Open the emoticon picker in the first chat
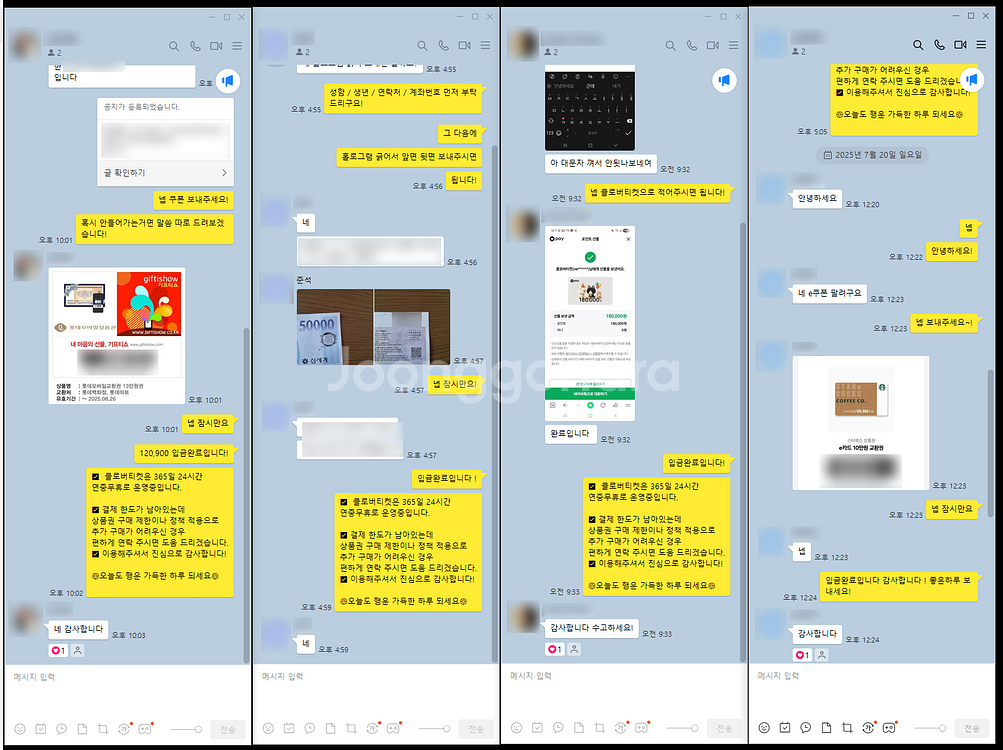Screen dimensions: 1003x750 19,729
